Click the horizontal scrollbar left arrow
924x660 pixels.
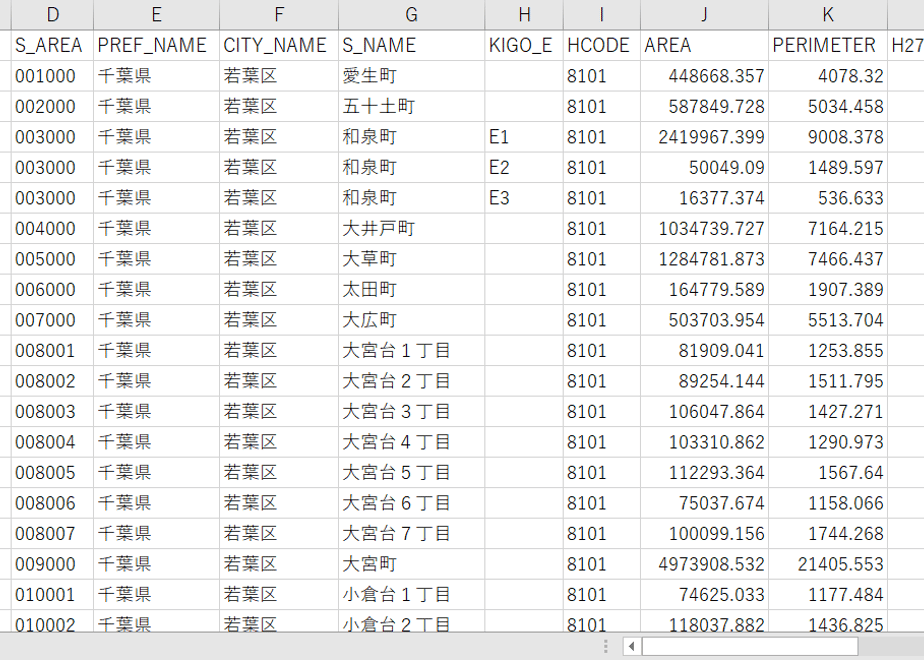pyautogui.click(x=632, y=646)
